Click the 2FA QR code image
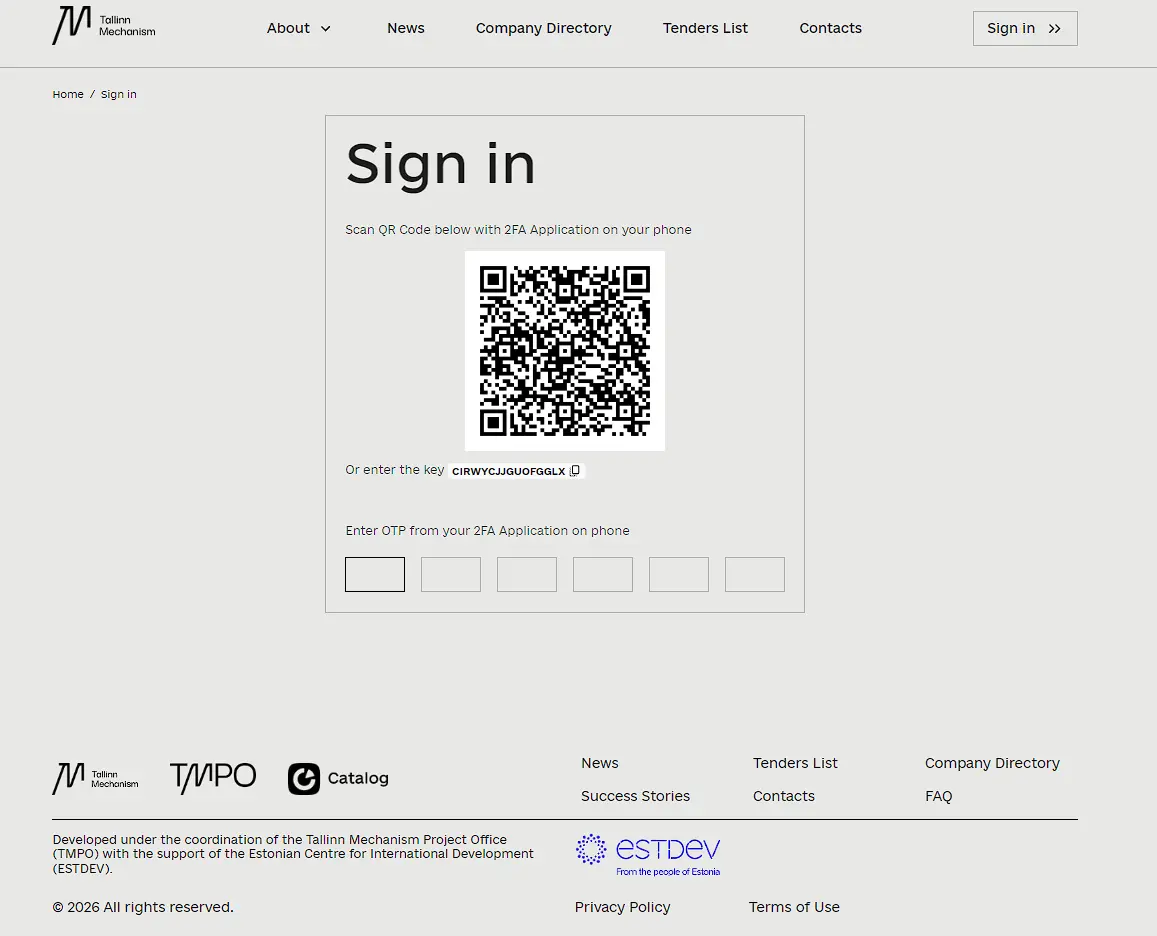The image size is (1157, 936). pyautogui.click(x=564, y=351)
